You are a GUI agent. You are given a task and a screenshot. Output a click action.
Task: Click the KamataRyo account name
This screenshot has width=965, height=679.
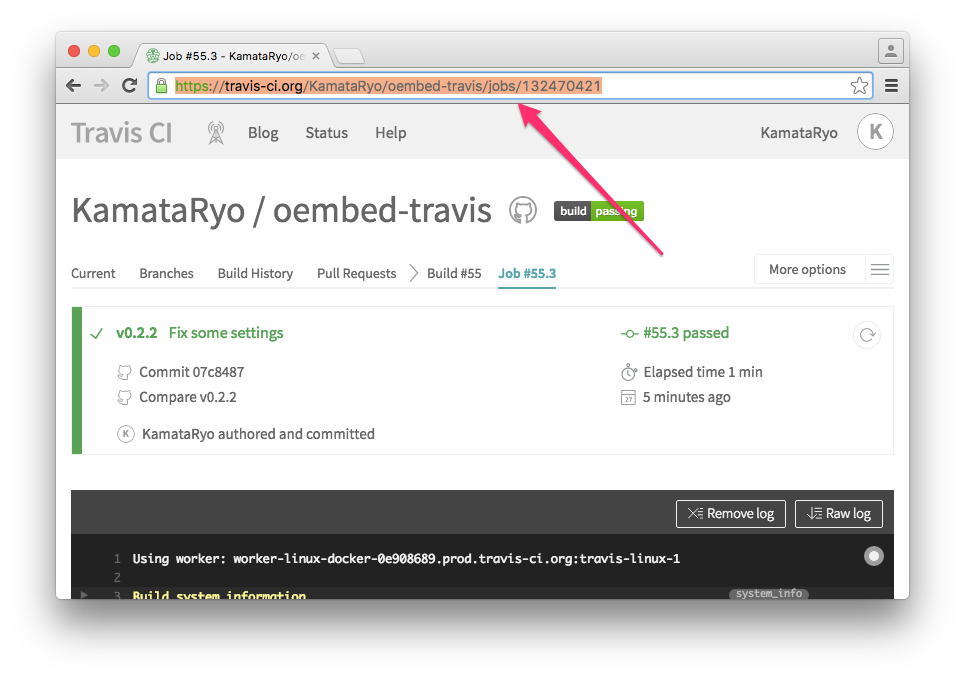tap(798, 133)
